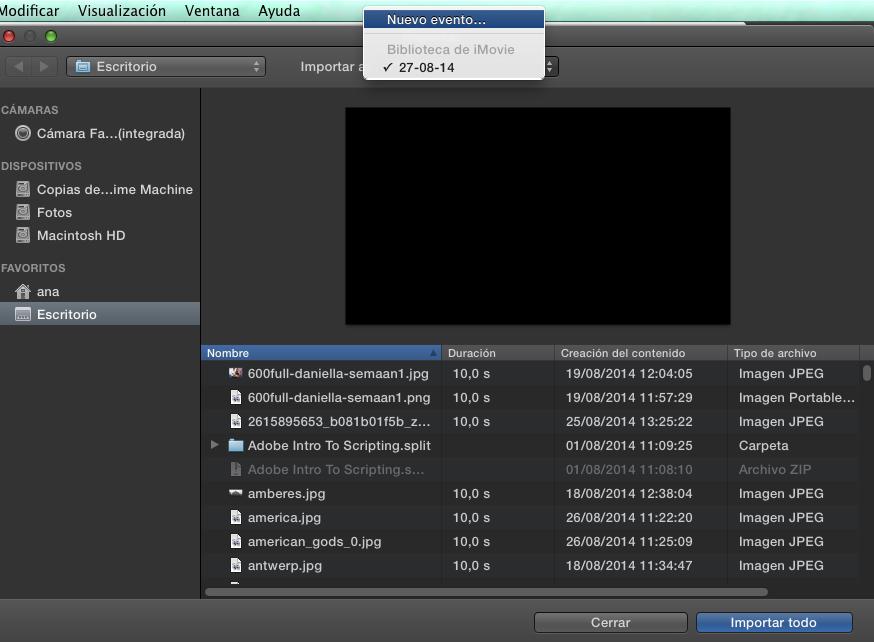Select the checked 27-08-14 event option
This screenshot has width=874, height=642.
coord(426,67)
